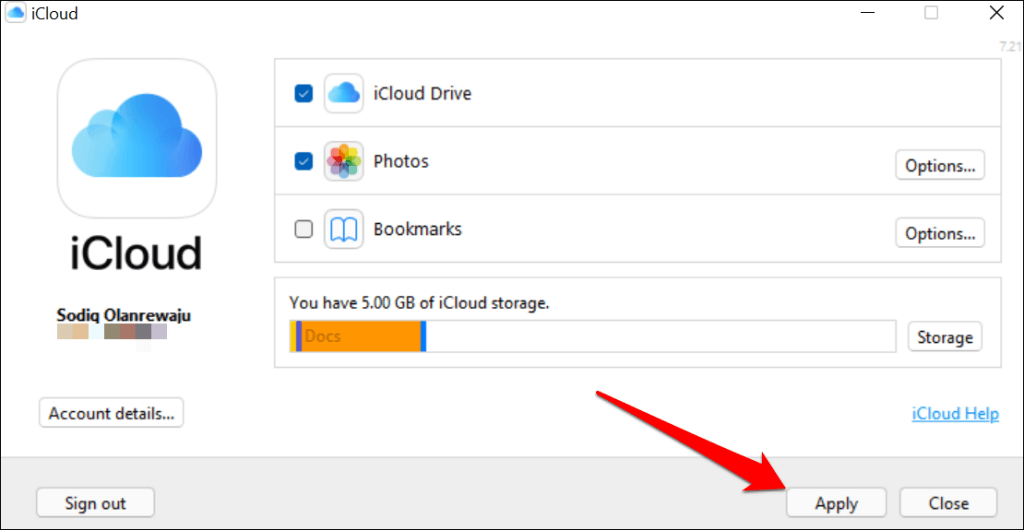Click the Close button beside Apply
This screenshot has height=530, width=1024.
(x=949, y=503)
